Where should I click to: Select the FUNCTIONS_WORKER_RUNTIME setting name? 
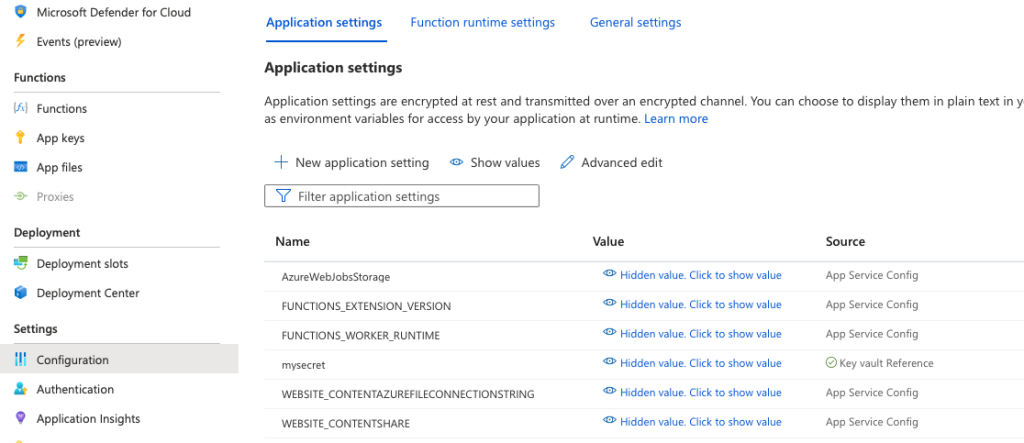point(360,335)
